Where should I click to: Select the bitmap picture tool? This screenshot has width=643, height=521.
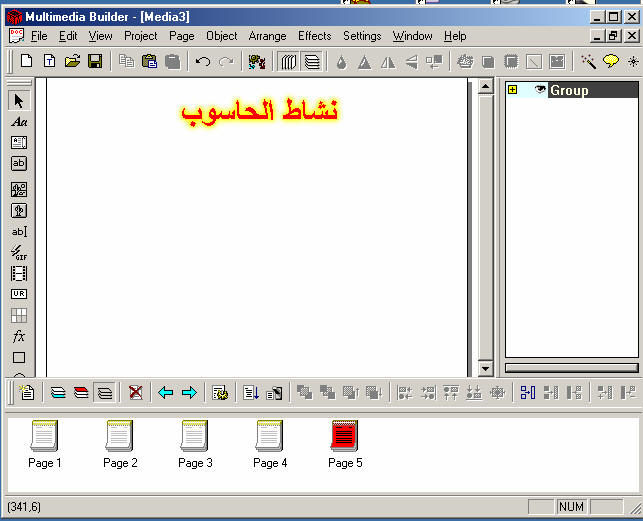[19, 190]
